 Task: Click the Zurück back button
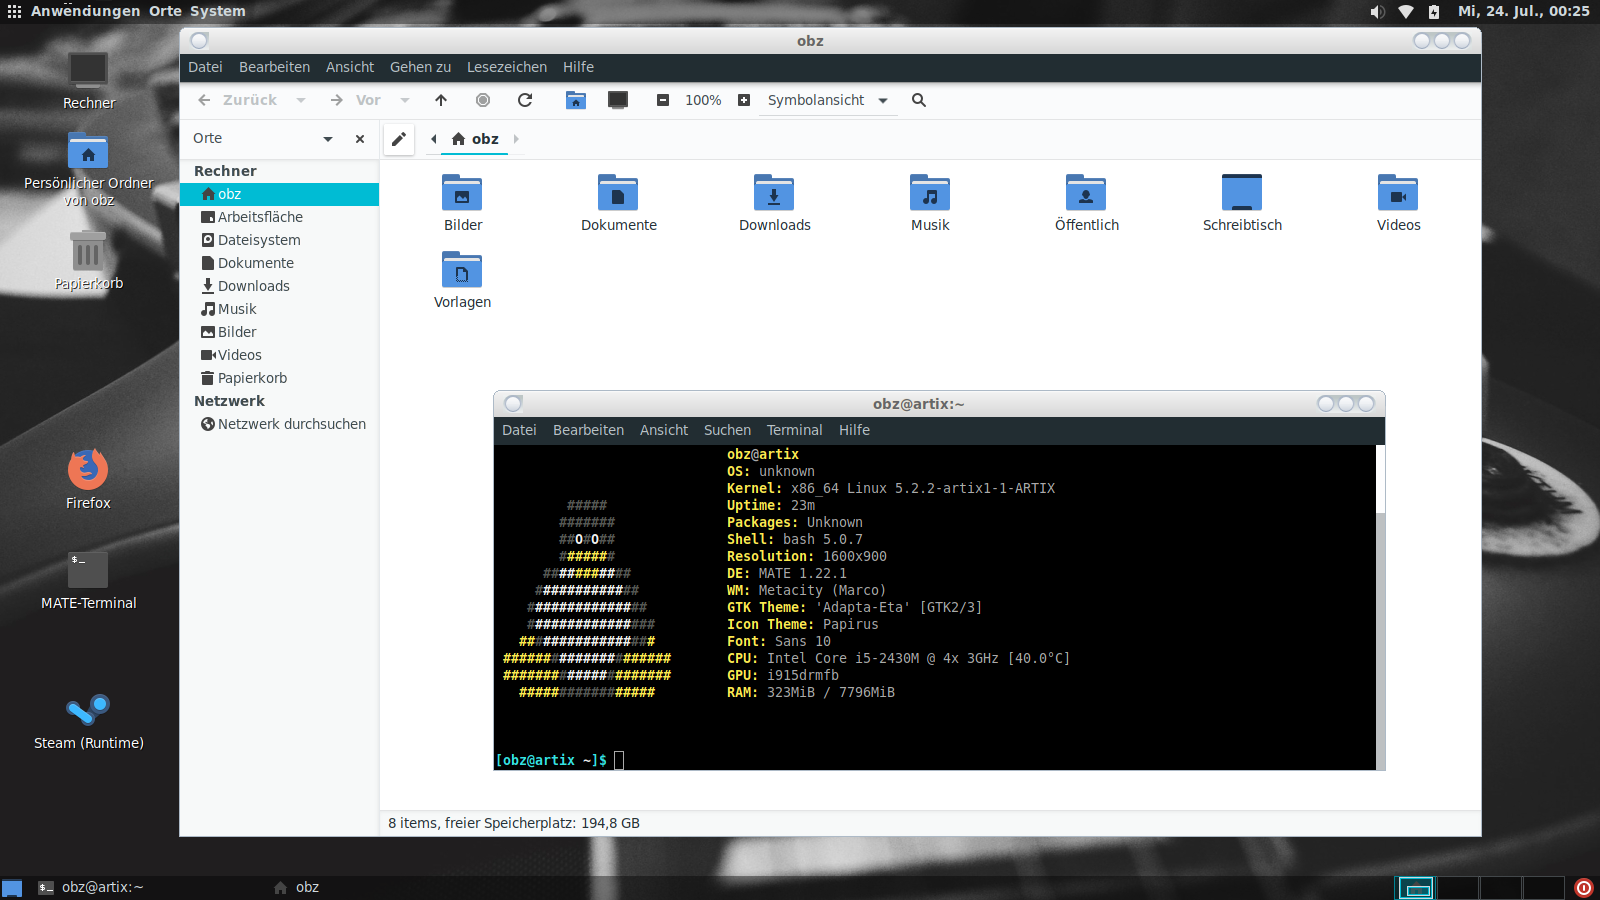[x=238, y=100]
